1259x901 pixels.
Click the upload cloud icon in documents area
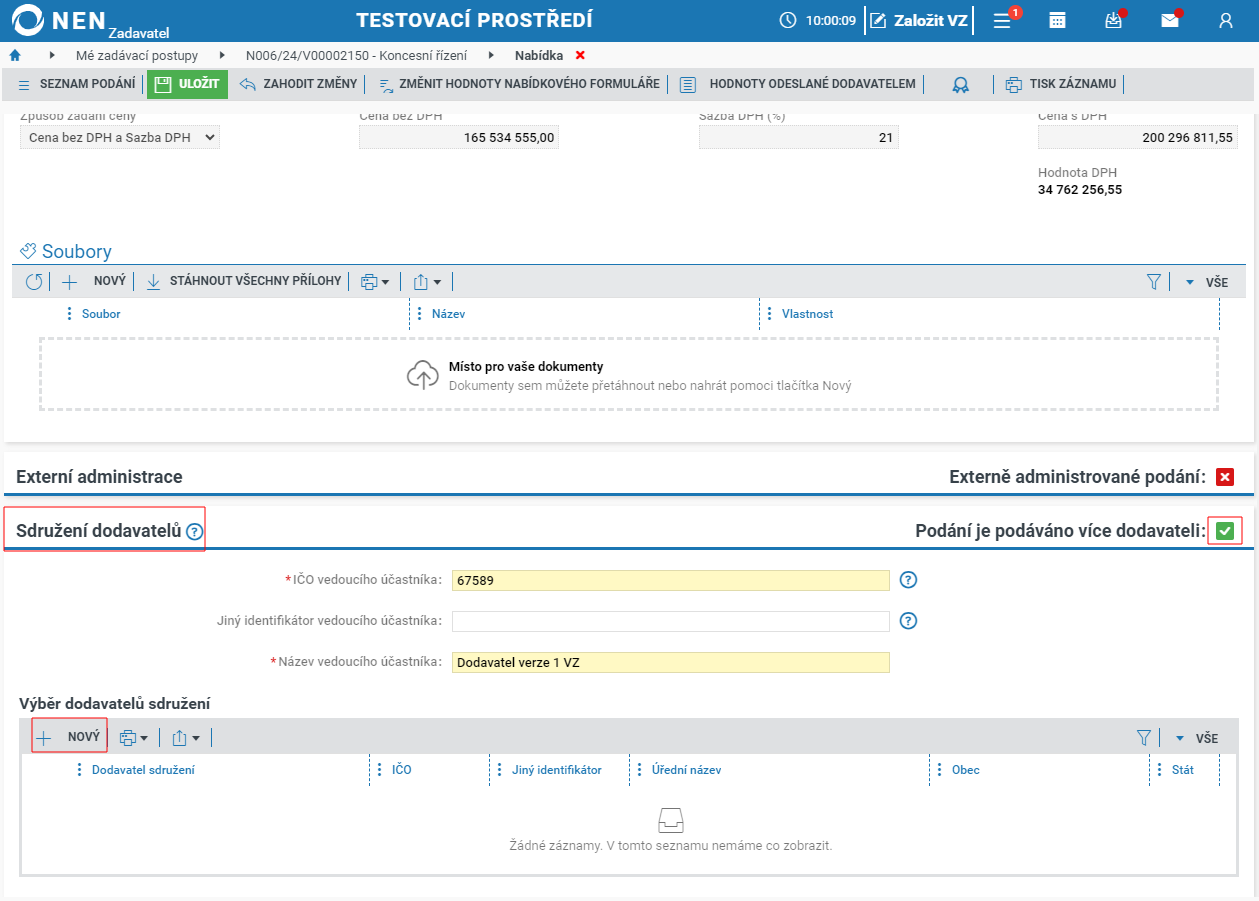click(423, 374)
